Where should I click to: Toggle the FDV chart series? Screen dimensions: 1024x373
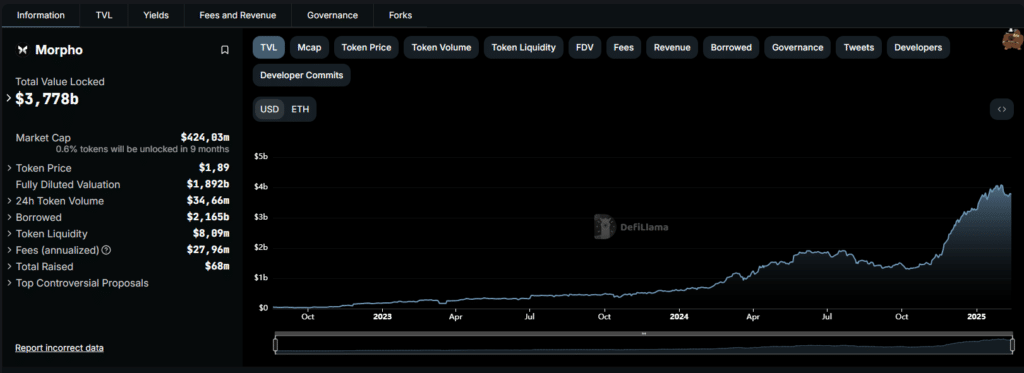point(584,48)
